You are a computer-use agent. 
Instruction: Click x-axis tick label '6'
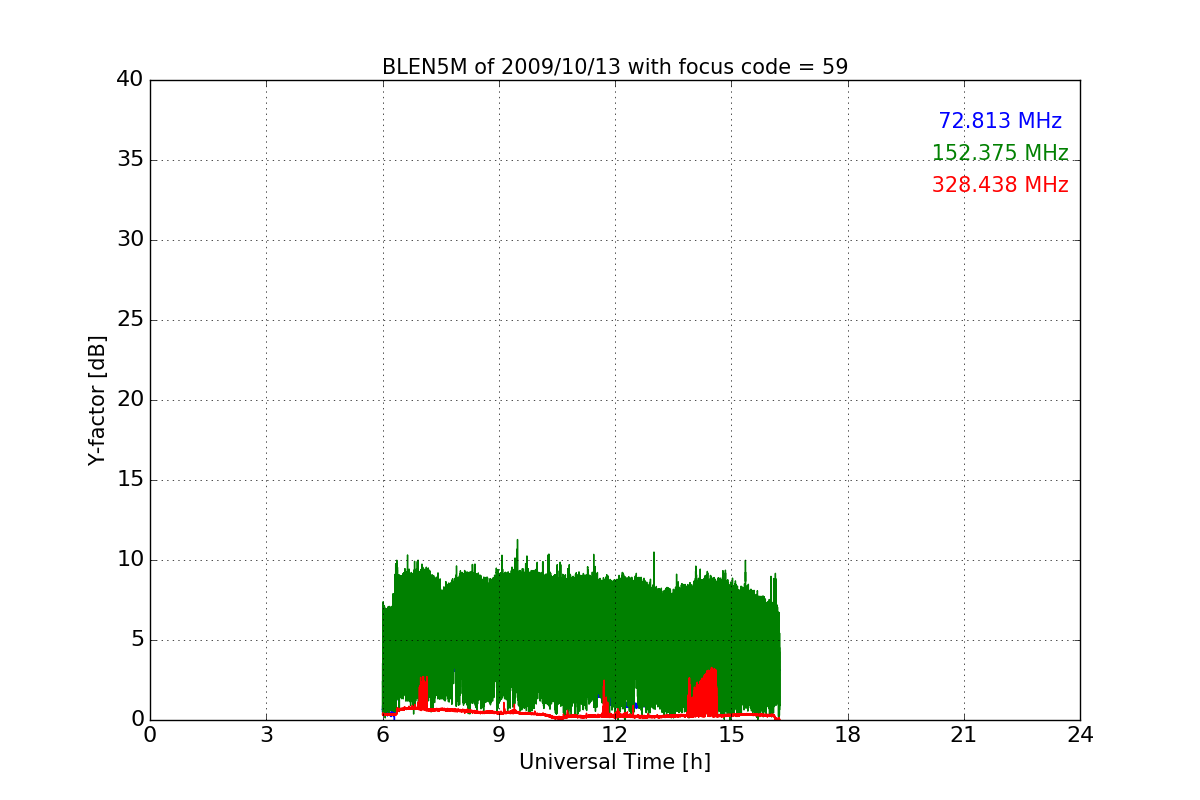point(383,735)
